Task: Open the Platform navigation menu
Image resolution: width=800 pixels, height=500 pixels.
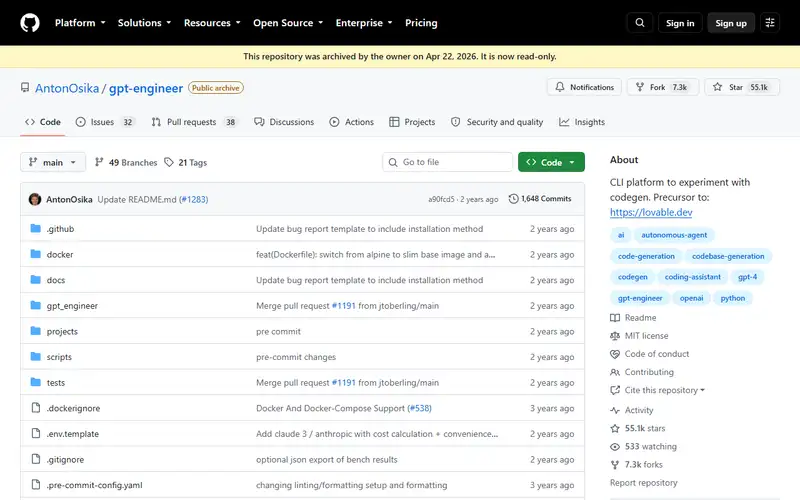Action: click(80, 23)
